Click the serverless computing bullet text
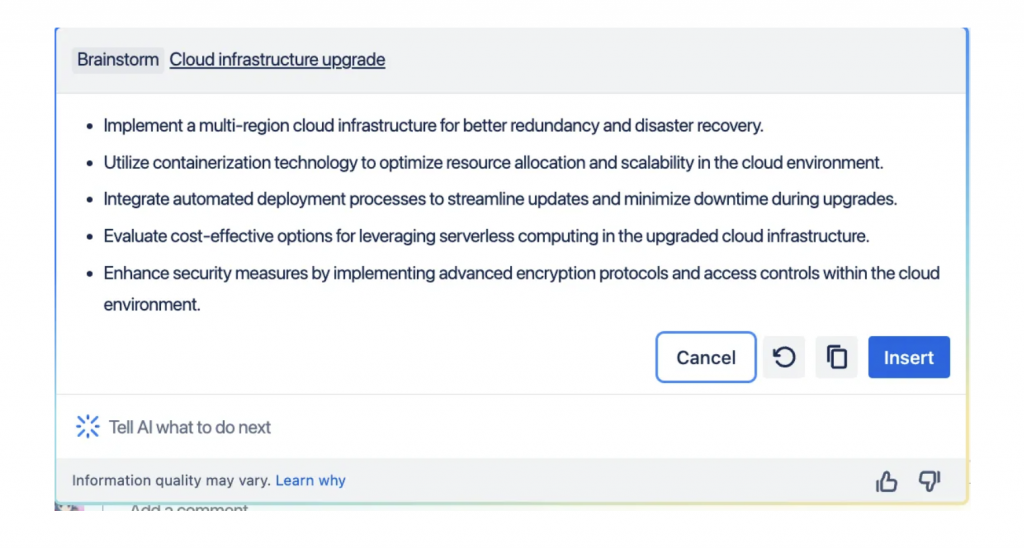 (486, 236)
